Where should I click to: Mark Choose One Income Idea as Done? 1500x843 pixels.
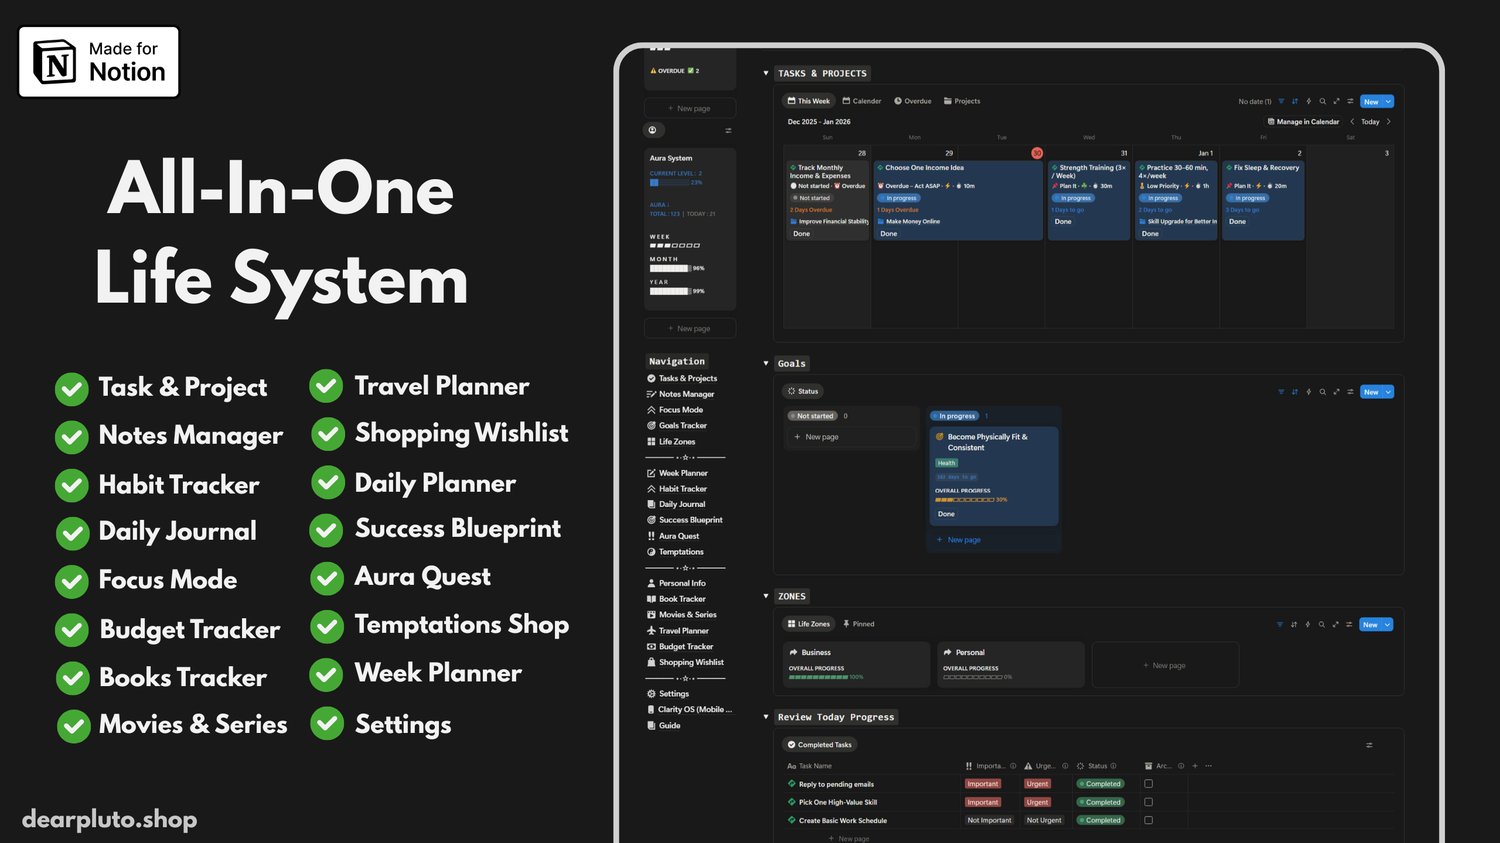889,234
